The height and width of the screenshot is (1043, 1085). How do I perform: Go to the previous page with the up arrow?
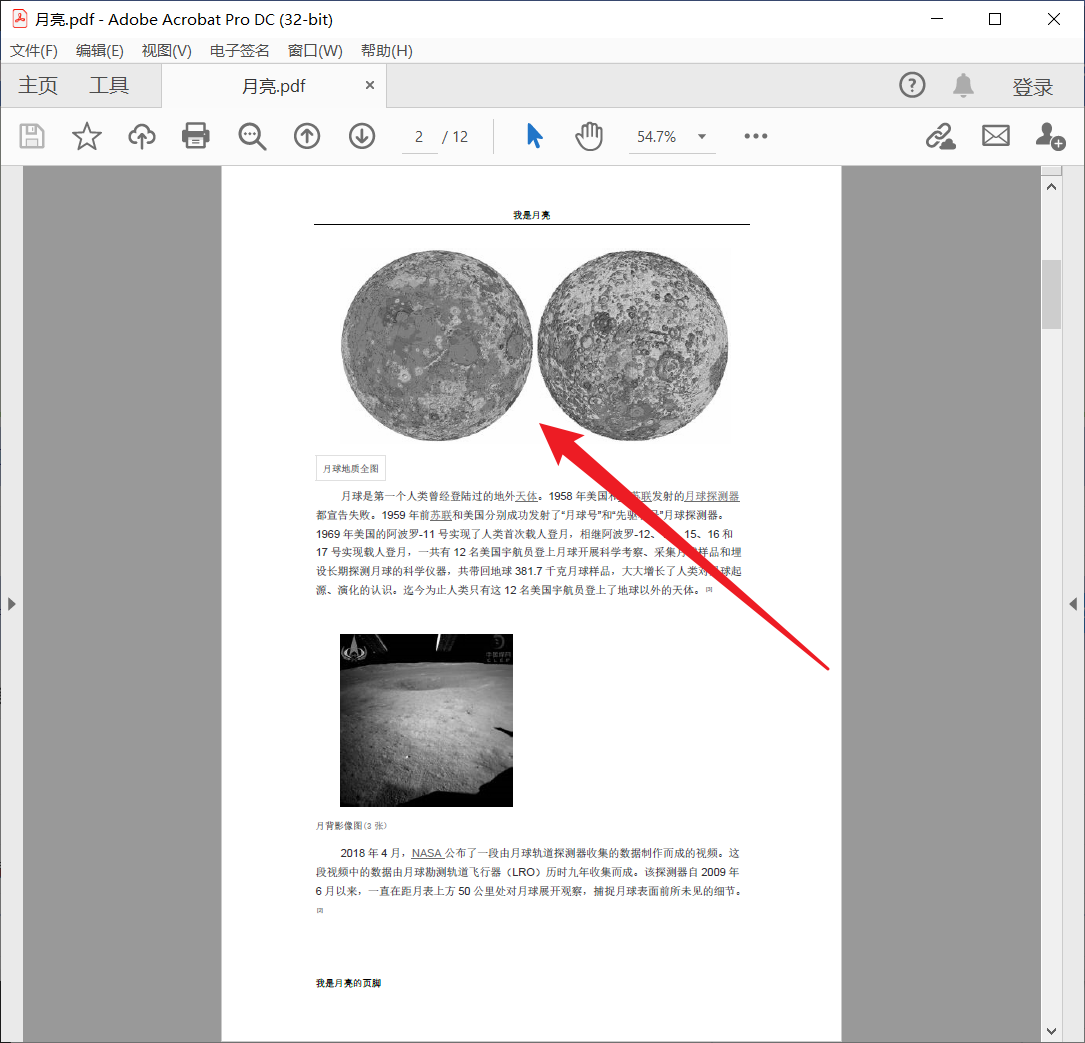coord(306,136)
